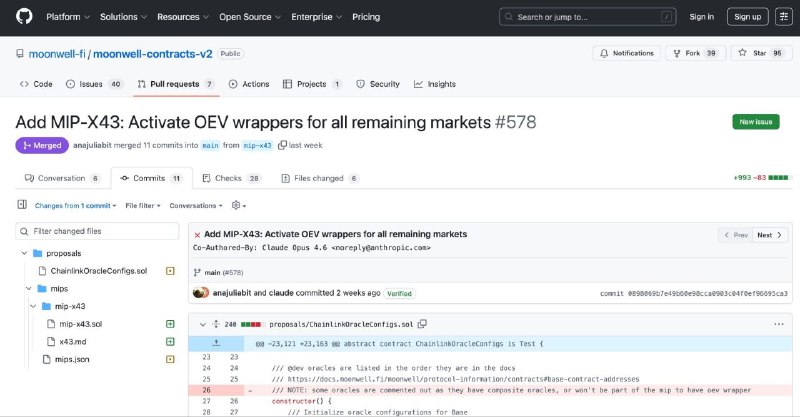
Task: Open the Conversations dropdown
Action: (x=196, y=205)
